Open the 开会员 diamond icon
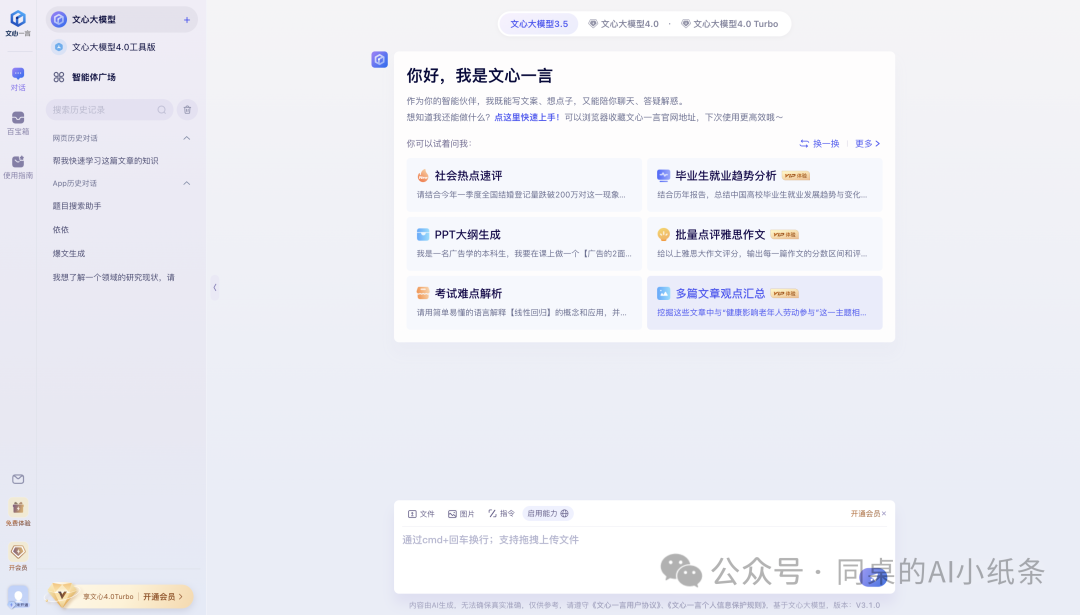The height and width of the screenshot is (615, 1080). [17, 553]
